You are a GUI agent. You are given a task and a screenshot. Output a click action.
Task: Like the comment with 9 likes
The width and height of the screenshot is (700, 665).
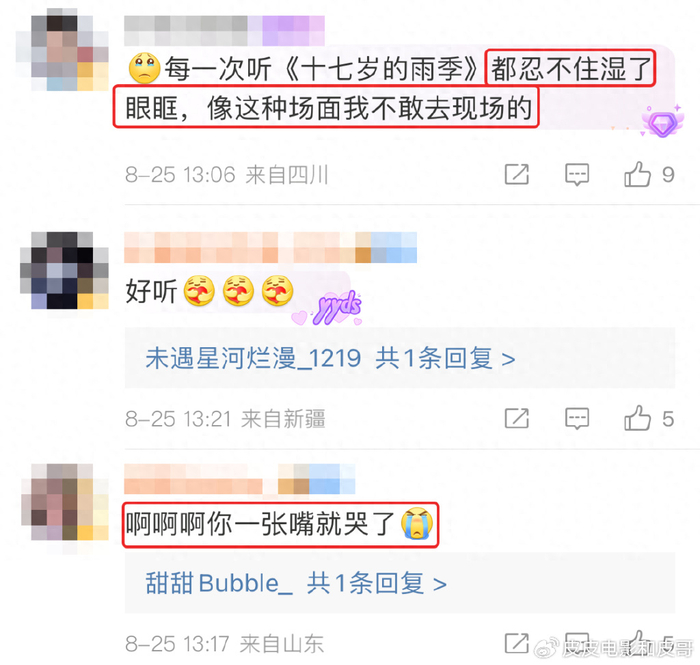pyautogui.click(x=637, y=174)
